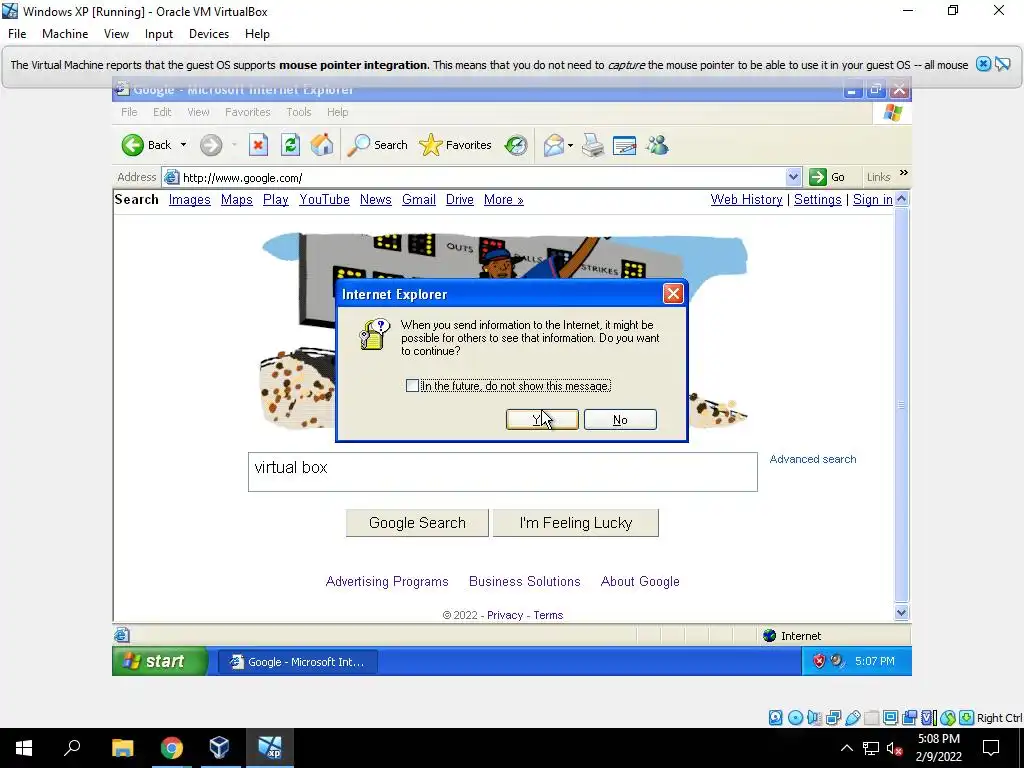1024x768 pixels.
Task: Show hidden icons in host system tray
Action: (x=846, y=748)
